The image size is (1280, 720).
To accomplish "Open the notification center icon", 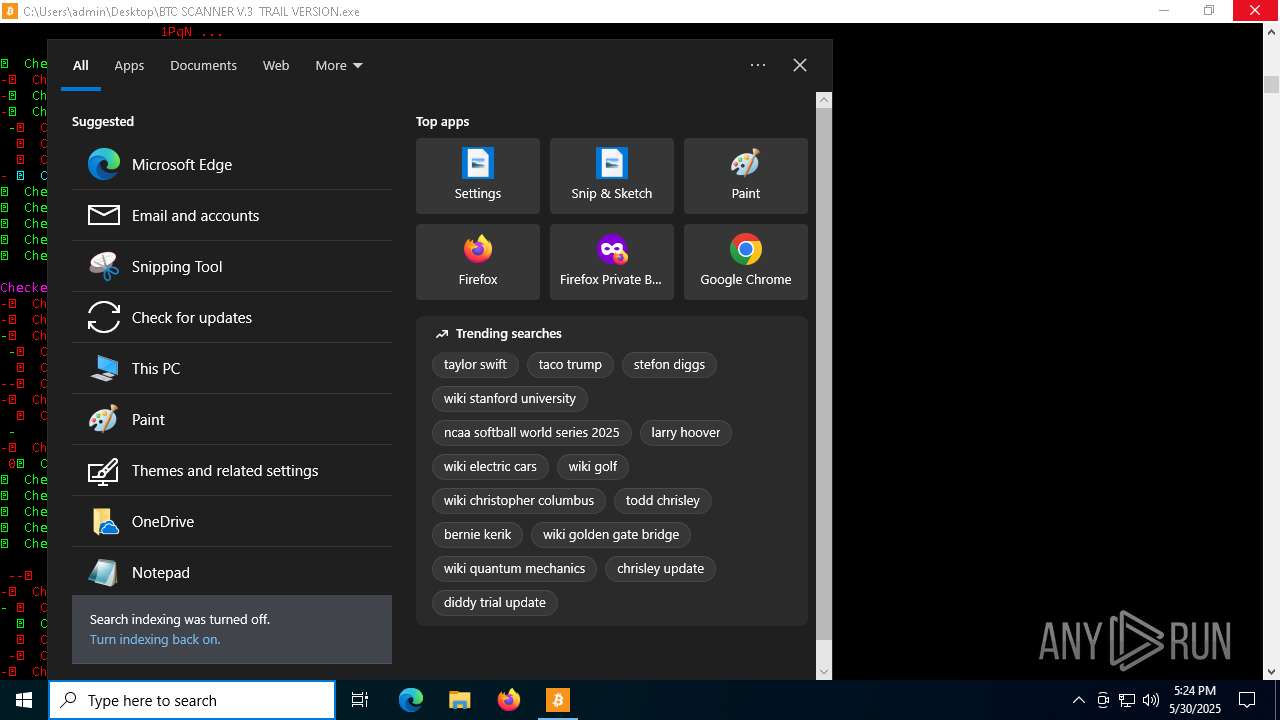I will pos(1247,700).
